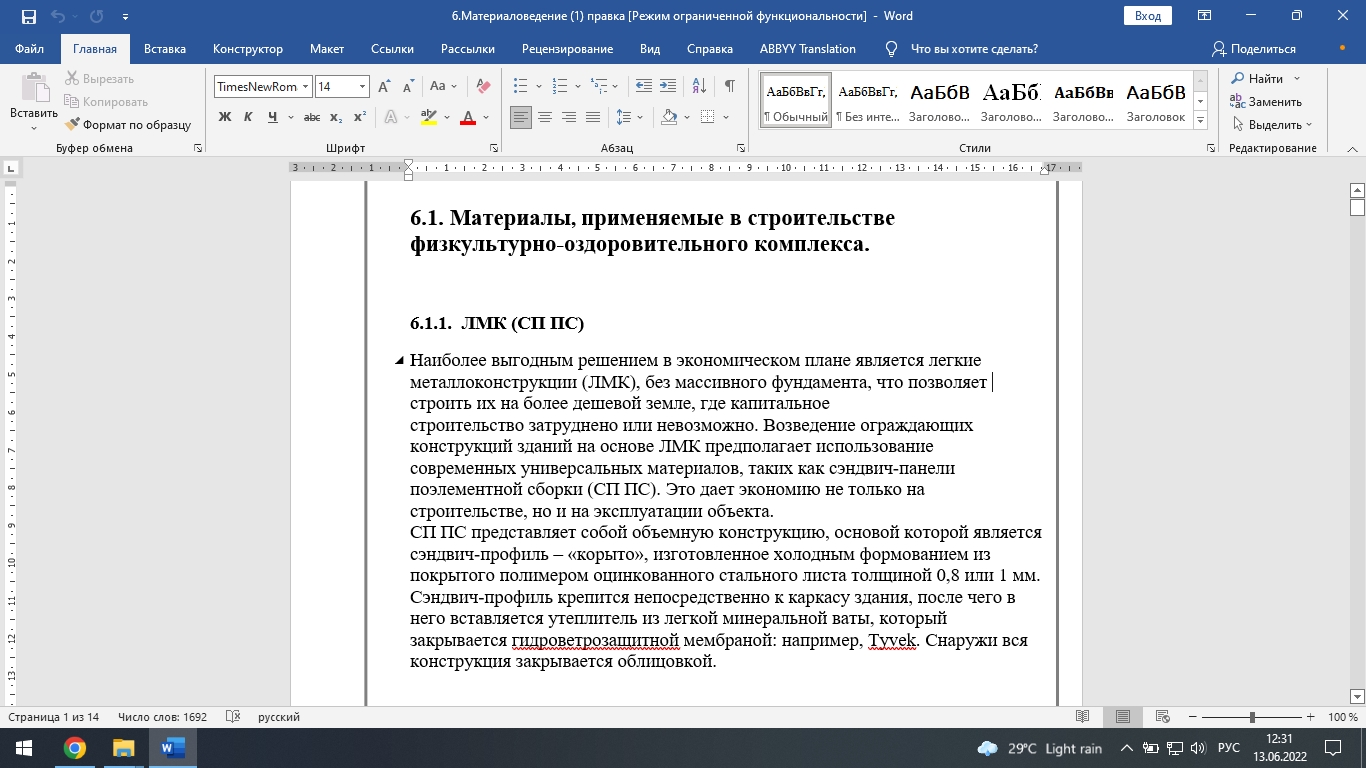The height and width of the screenshot is (768, 1366).
Task: Center align the paragraph text
Action: tap(545, 118)
